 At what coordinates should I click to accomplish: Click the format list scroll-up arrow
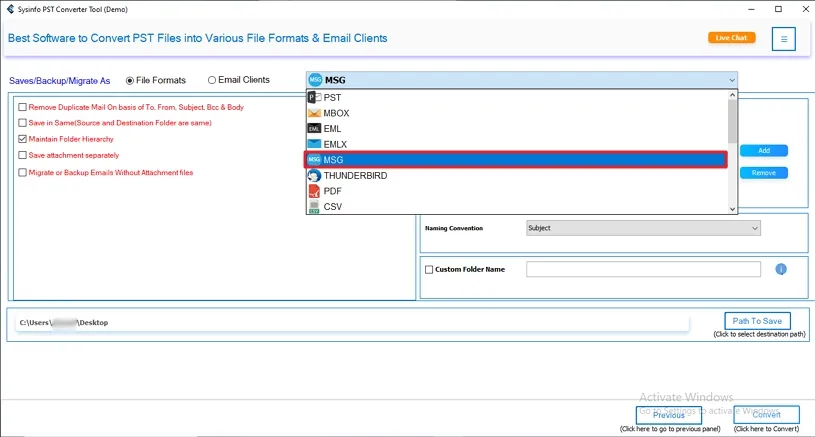point(732,95)
